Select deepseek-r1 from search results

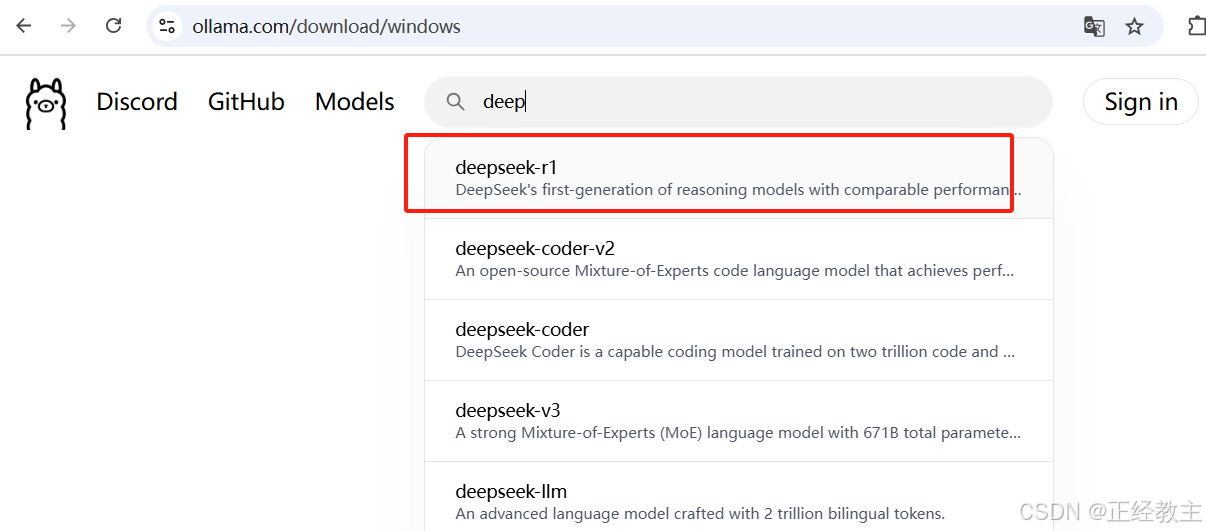(739, 178)
